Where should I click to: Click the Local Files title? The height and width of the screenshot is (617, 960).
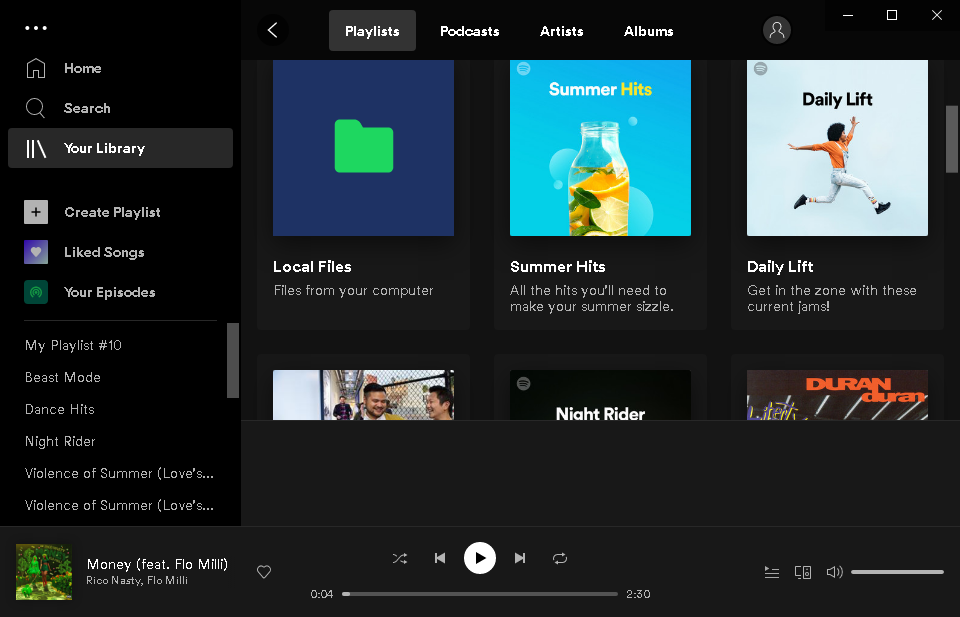coord(312,267)
